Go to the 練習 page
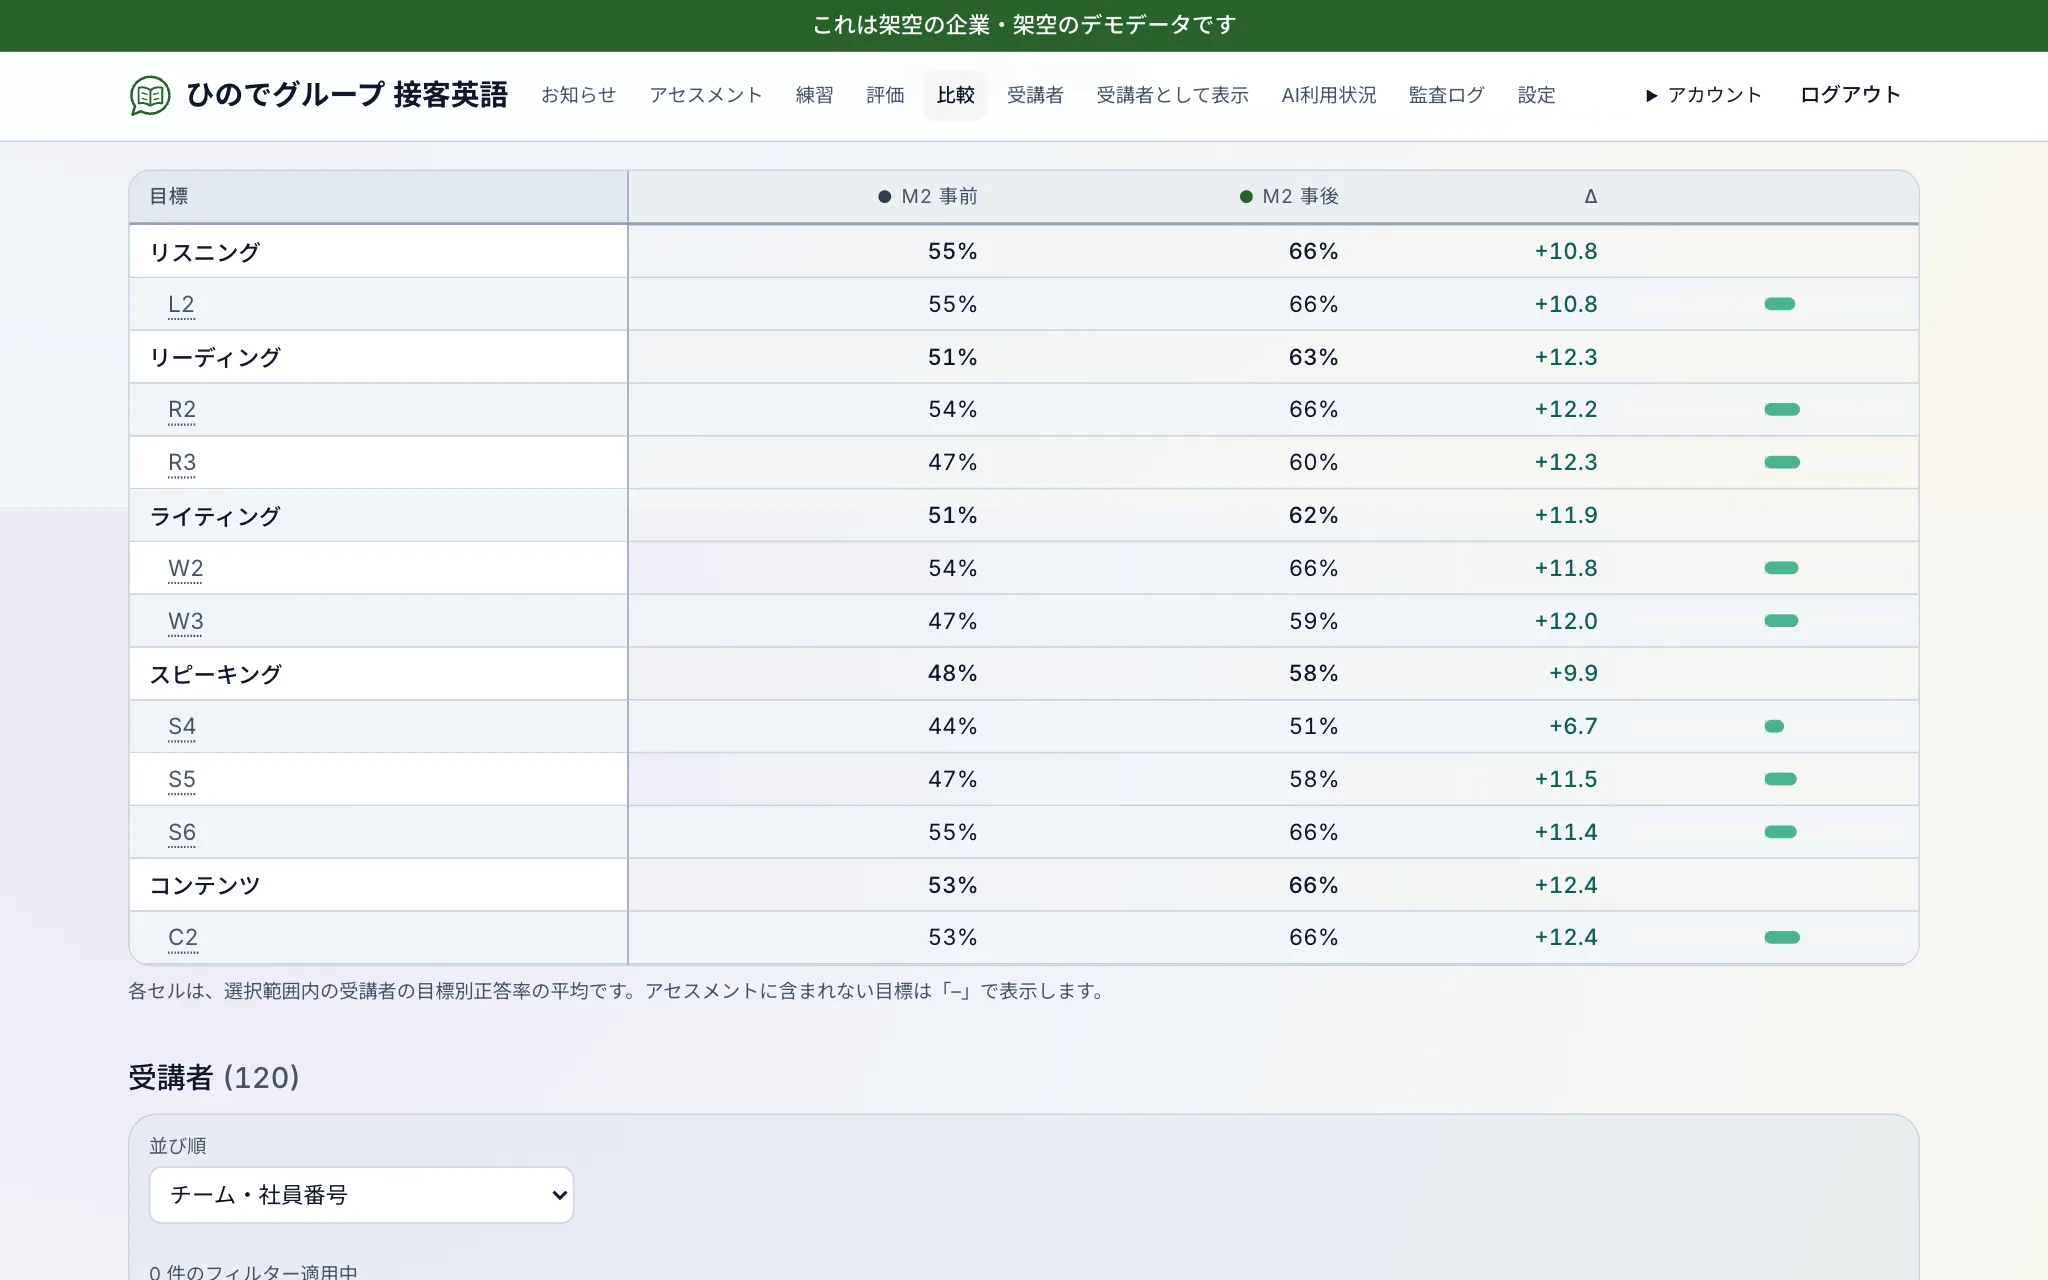 pyautogui.click(x=814, y=96)
